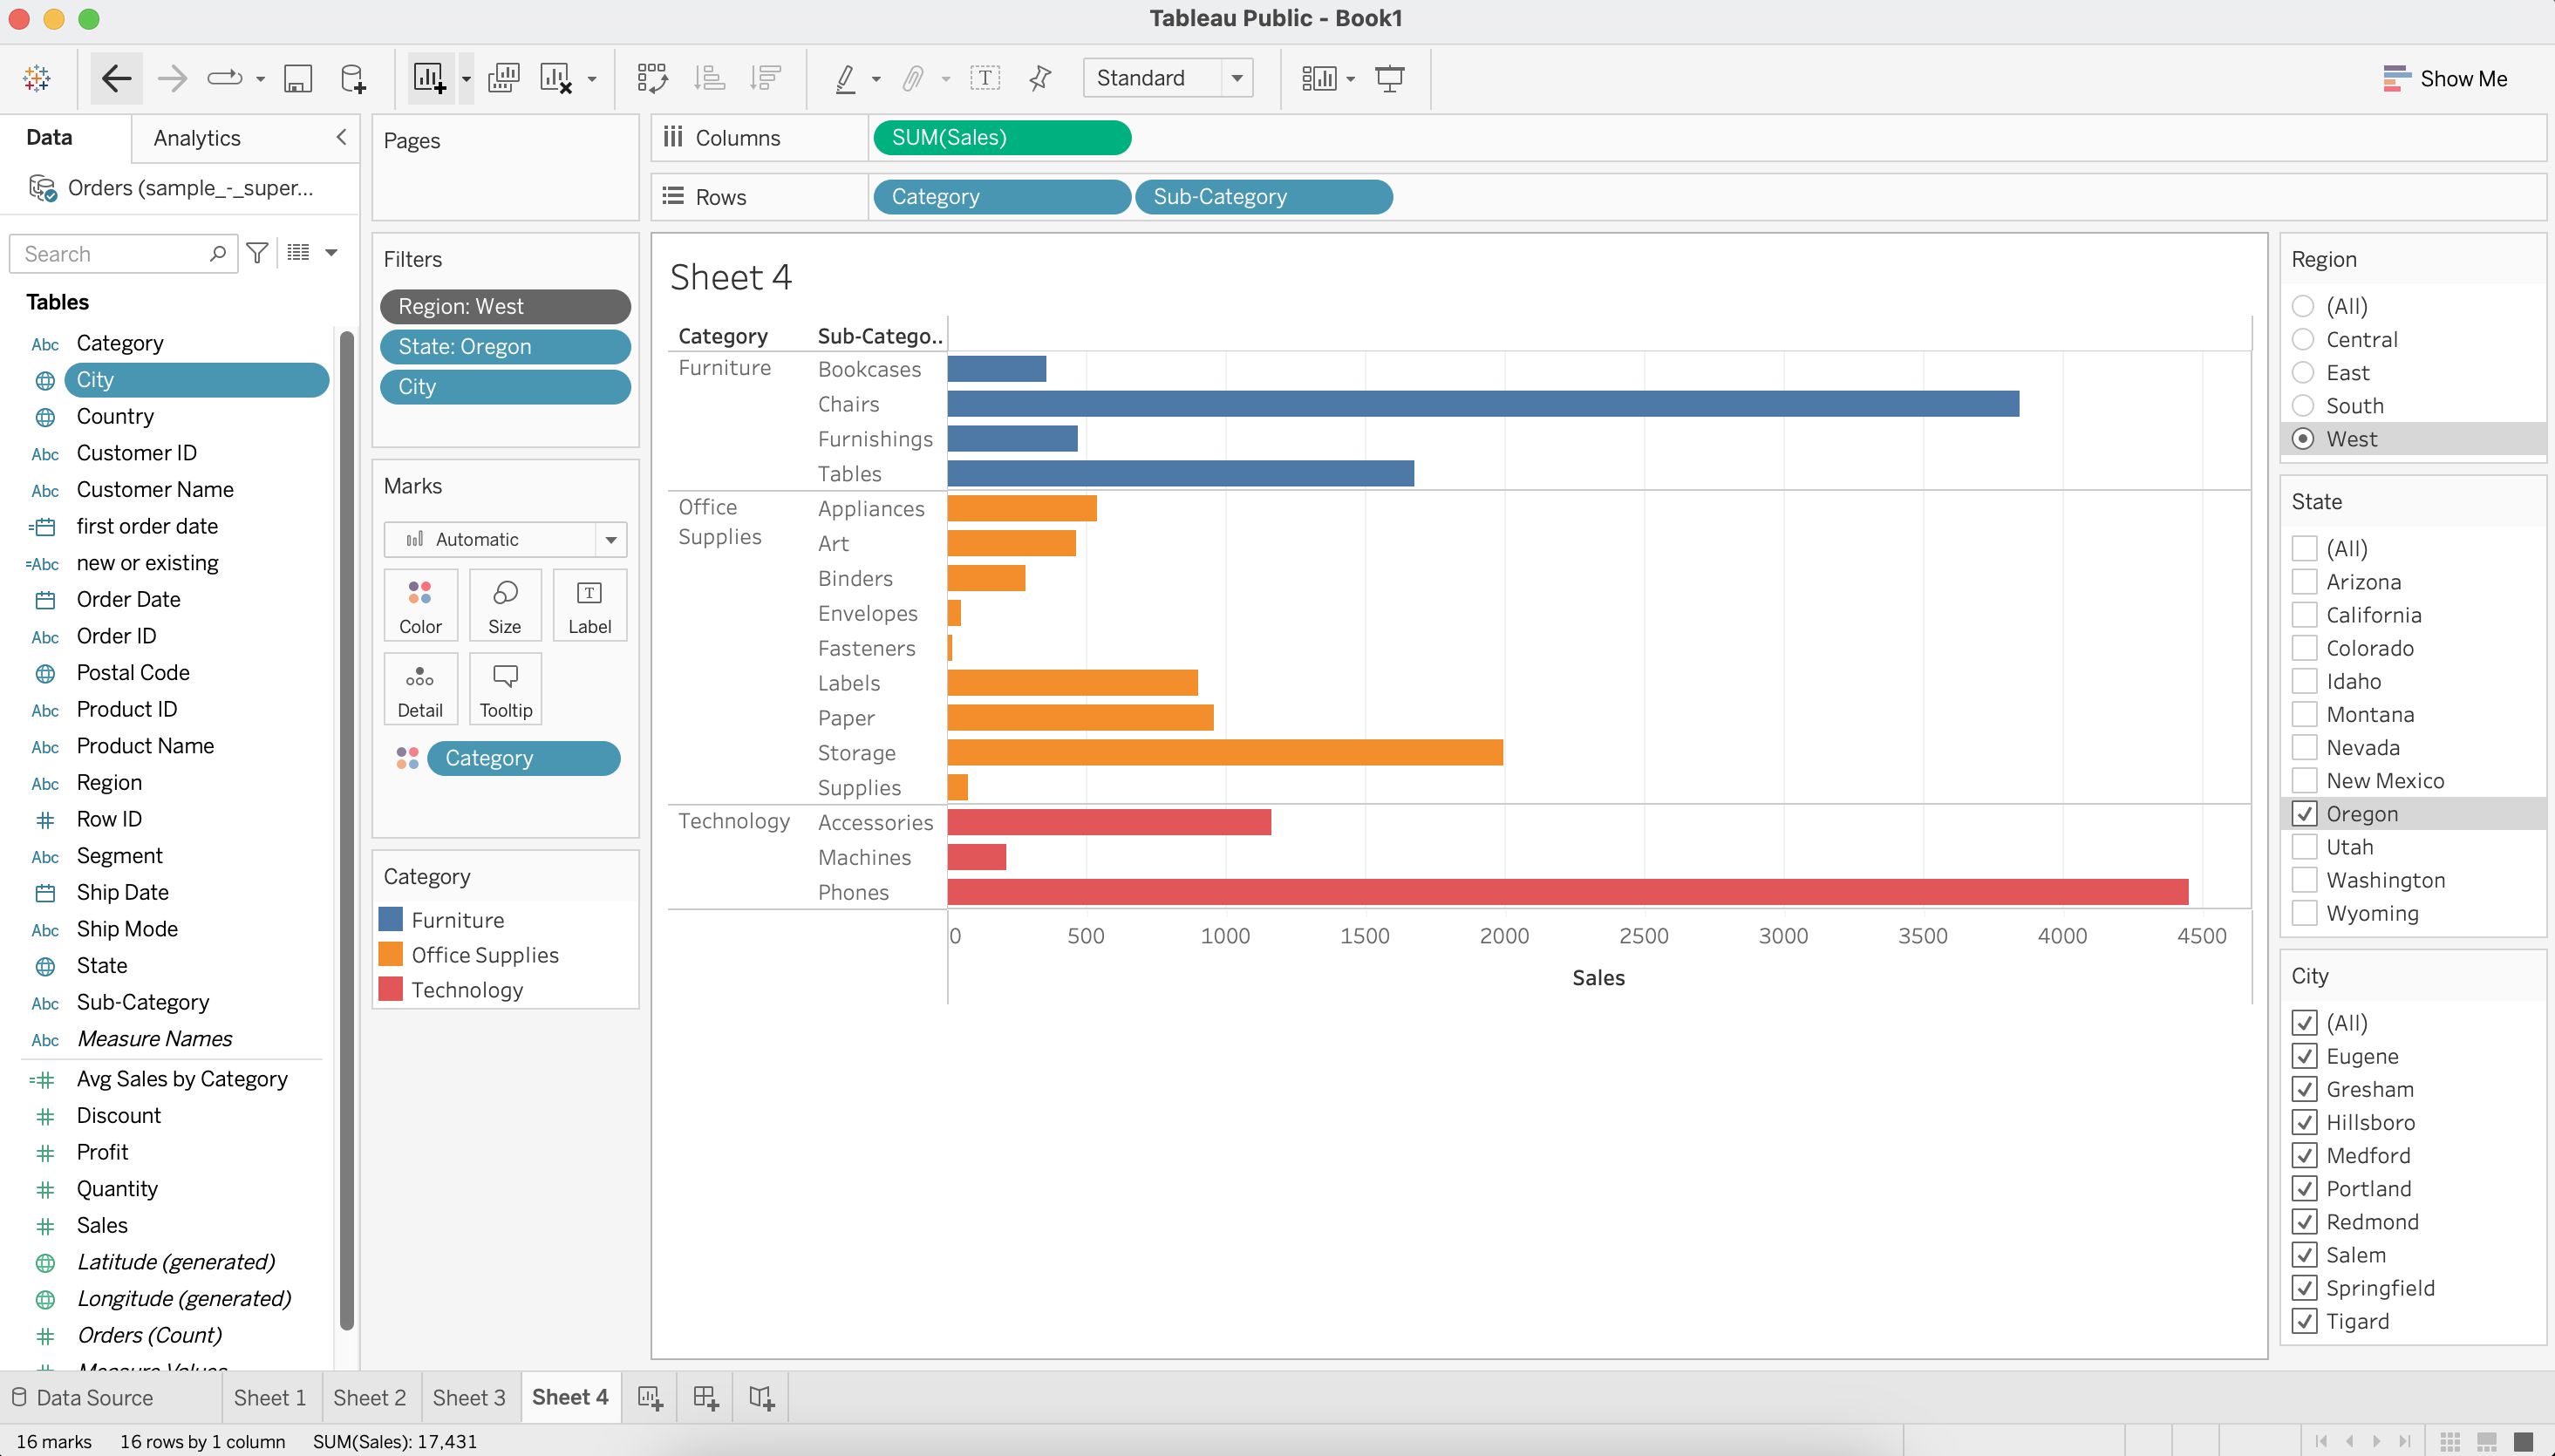Collapse the Data pane with the chevron
This screenshot has height=1456, width=2555.
pos(341,137)
